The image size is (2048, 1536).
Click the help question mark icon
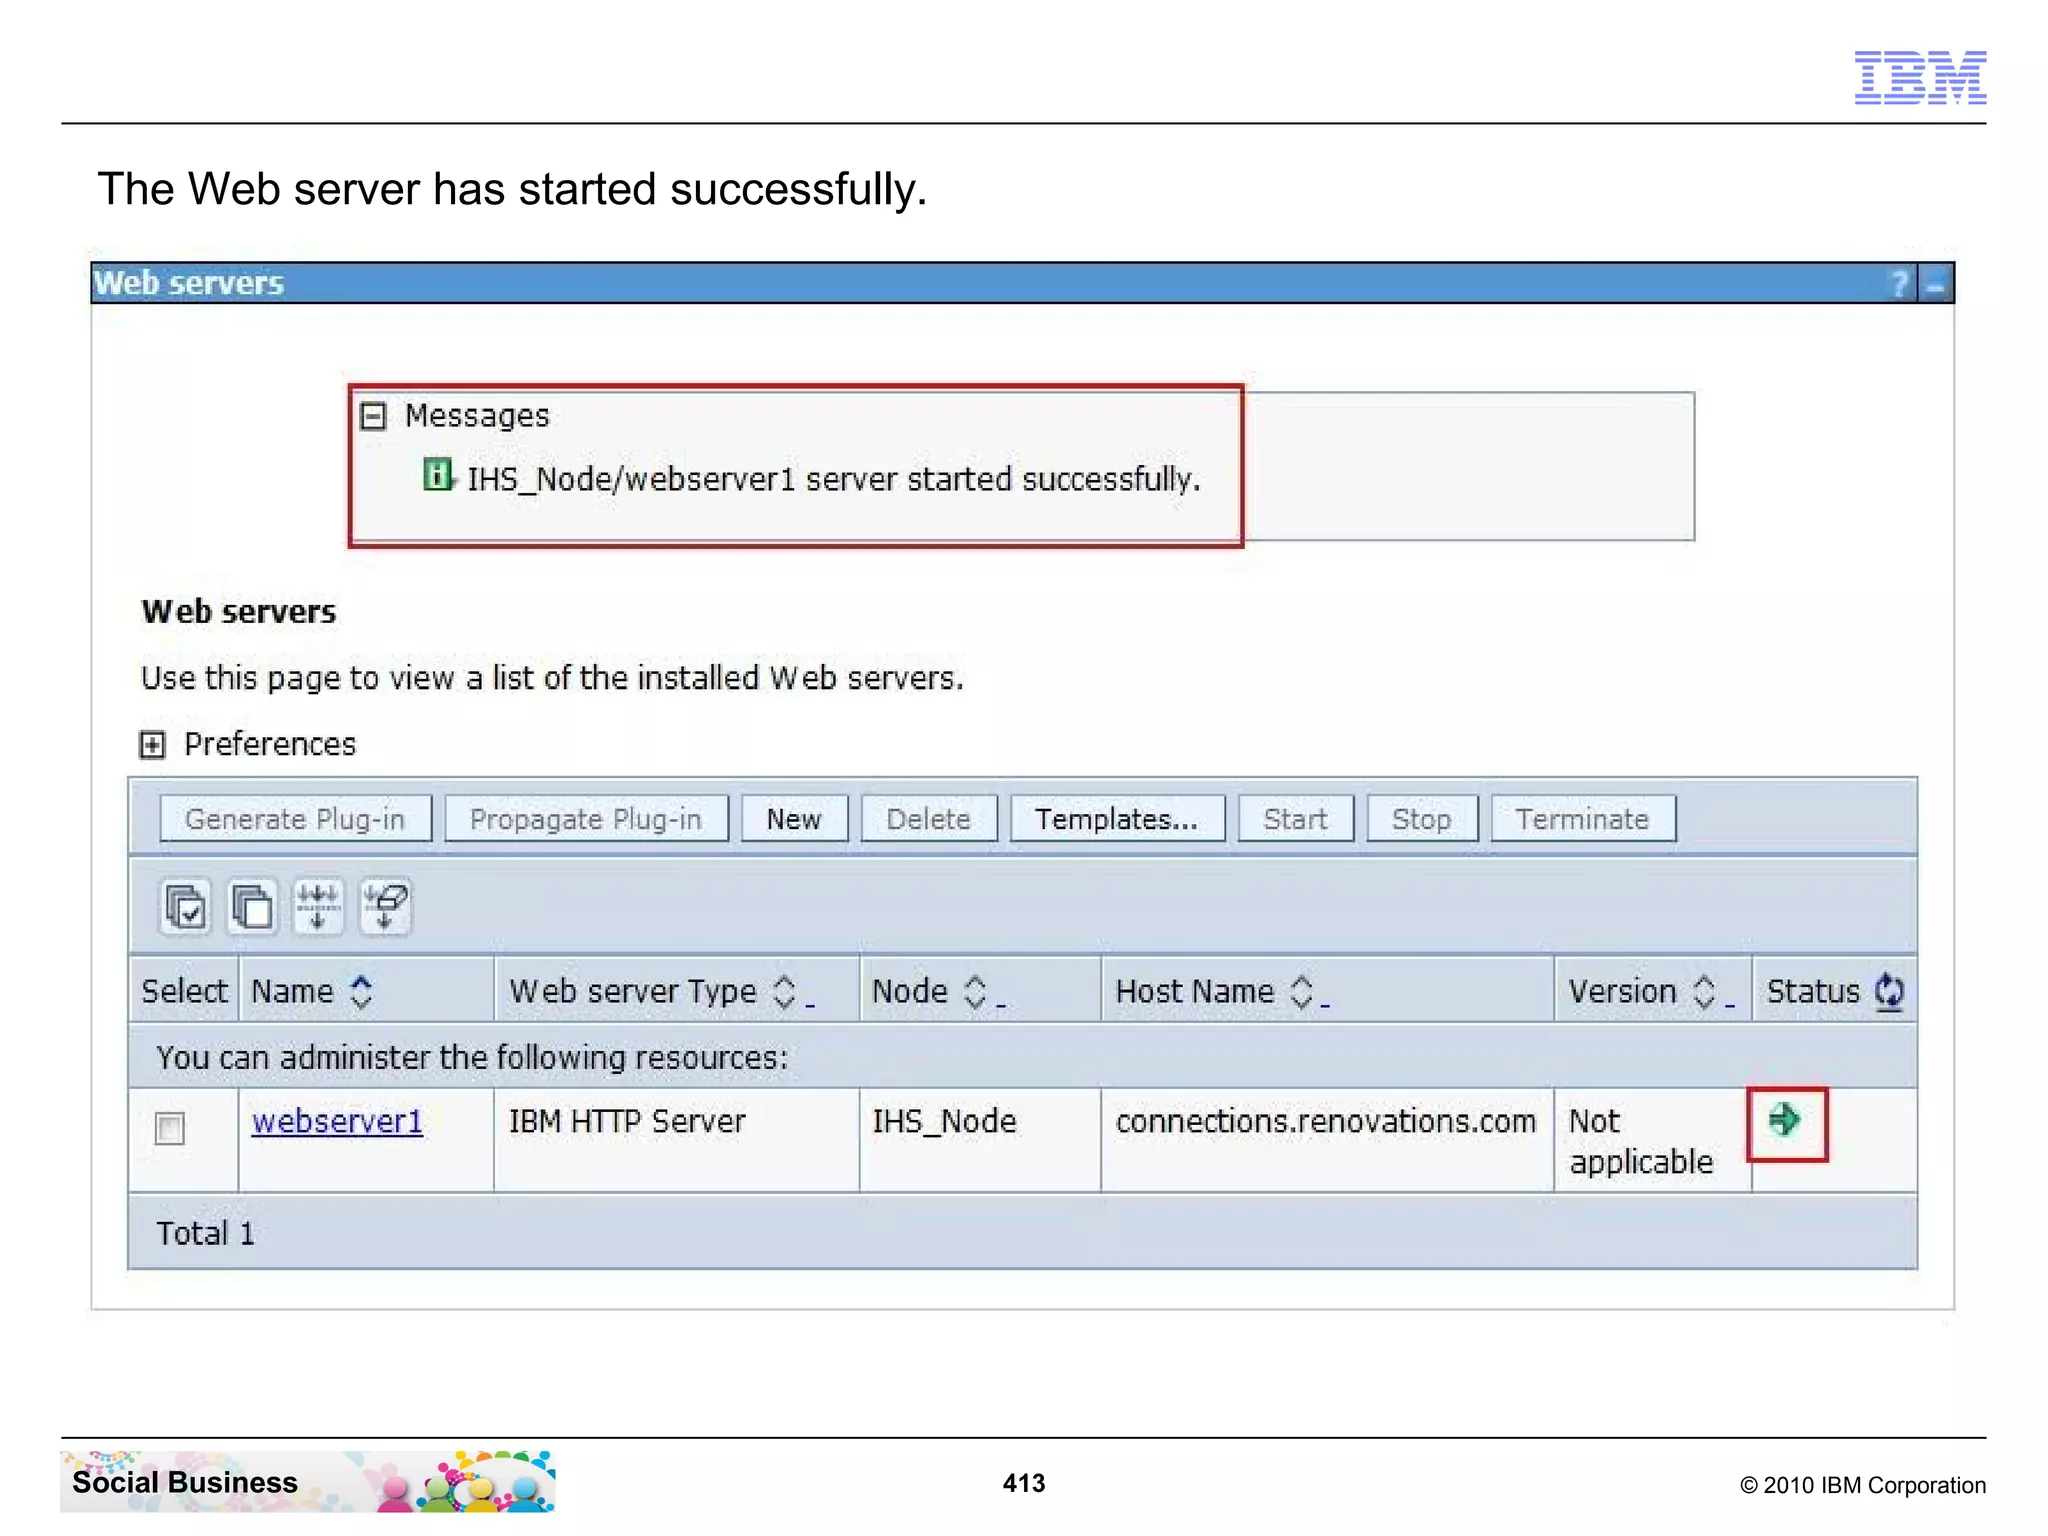[x=1898, y=284]
